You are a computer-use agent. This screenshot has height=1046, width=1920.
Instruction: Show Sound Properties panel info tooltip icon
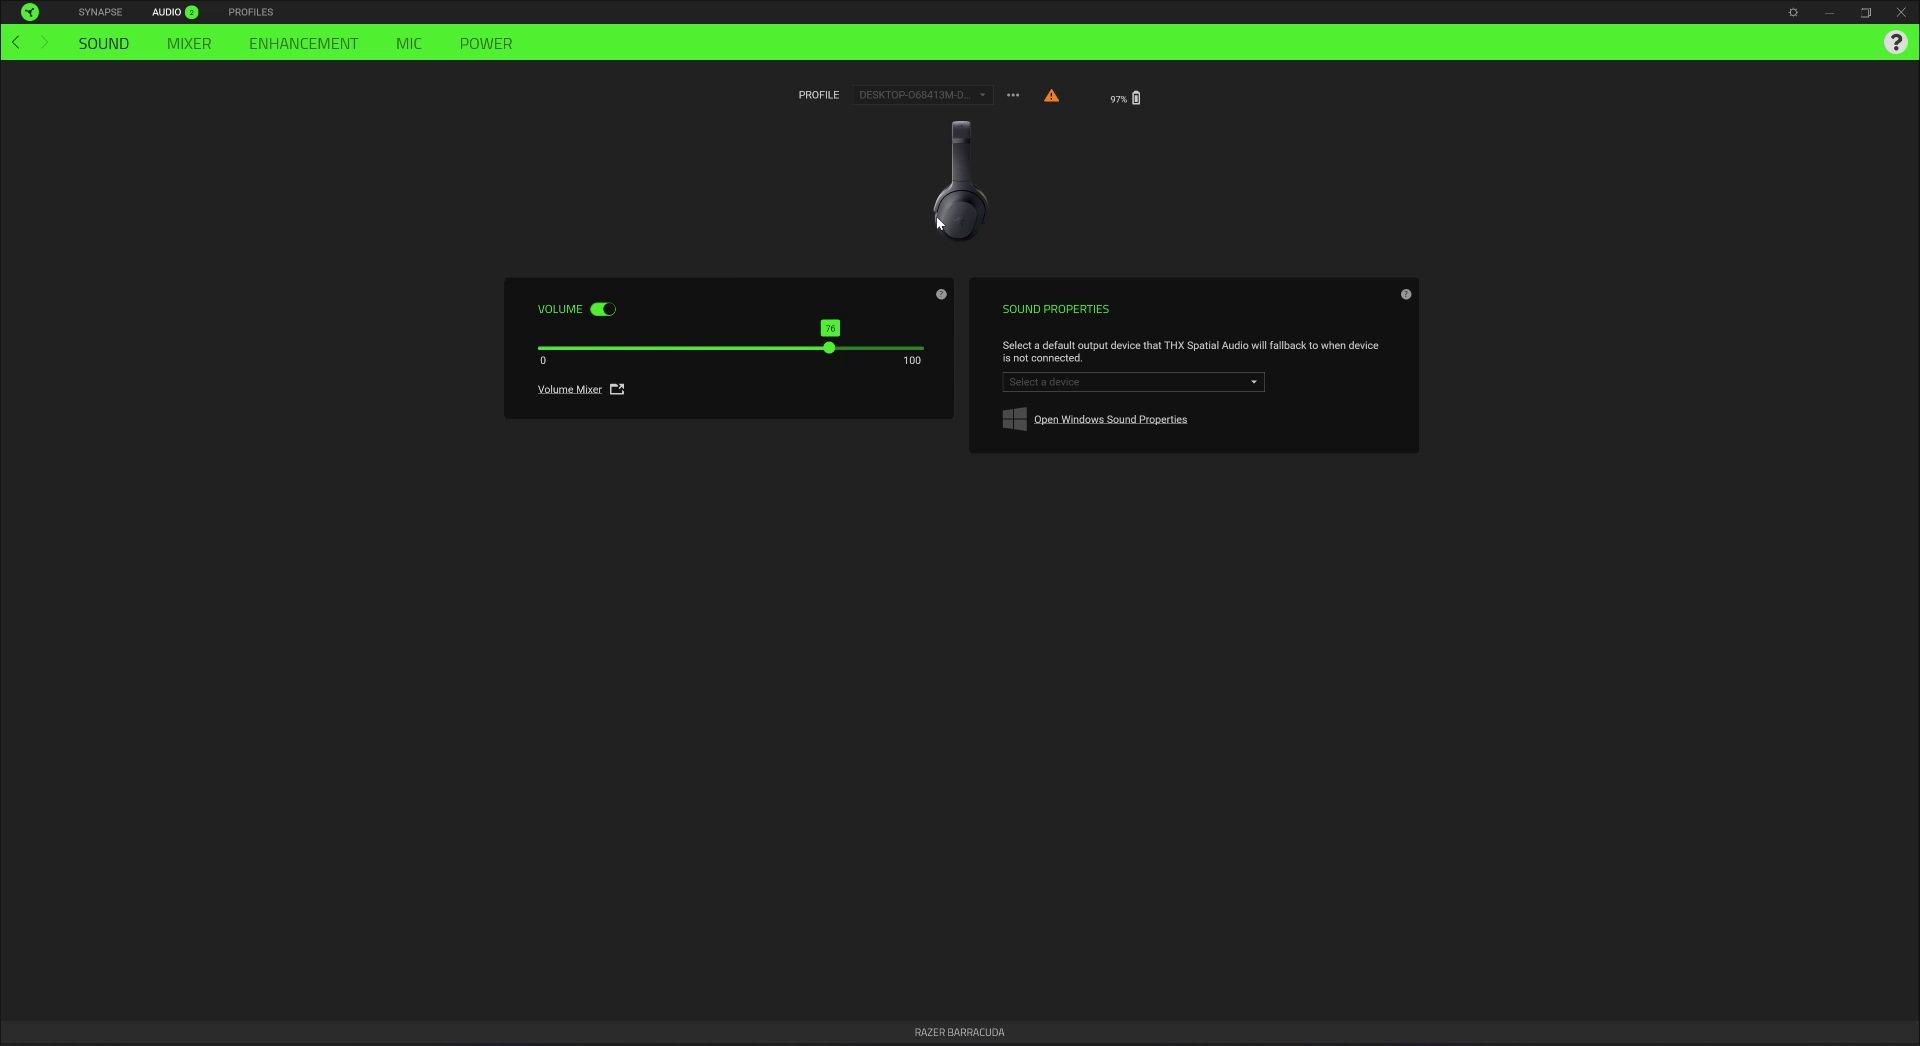[x=1406, y=294]
